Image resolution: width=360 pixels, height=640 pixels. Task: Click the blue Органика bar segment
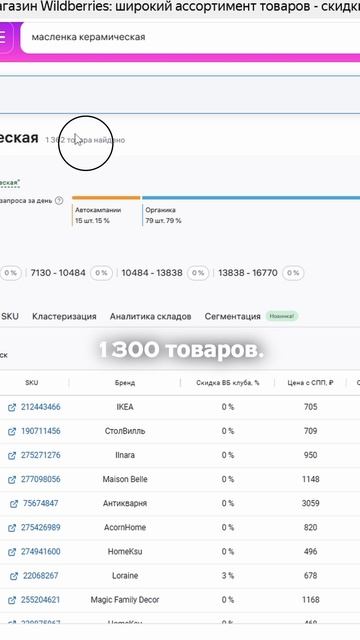tap(251, 198)
